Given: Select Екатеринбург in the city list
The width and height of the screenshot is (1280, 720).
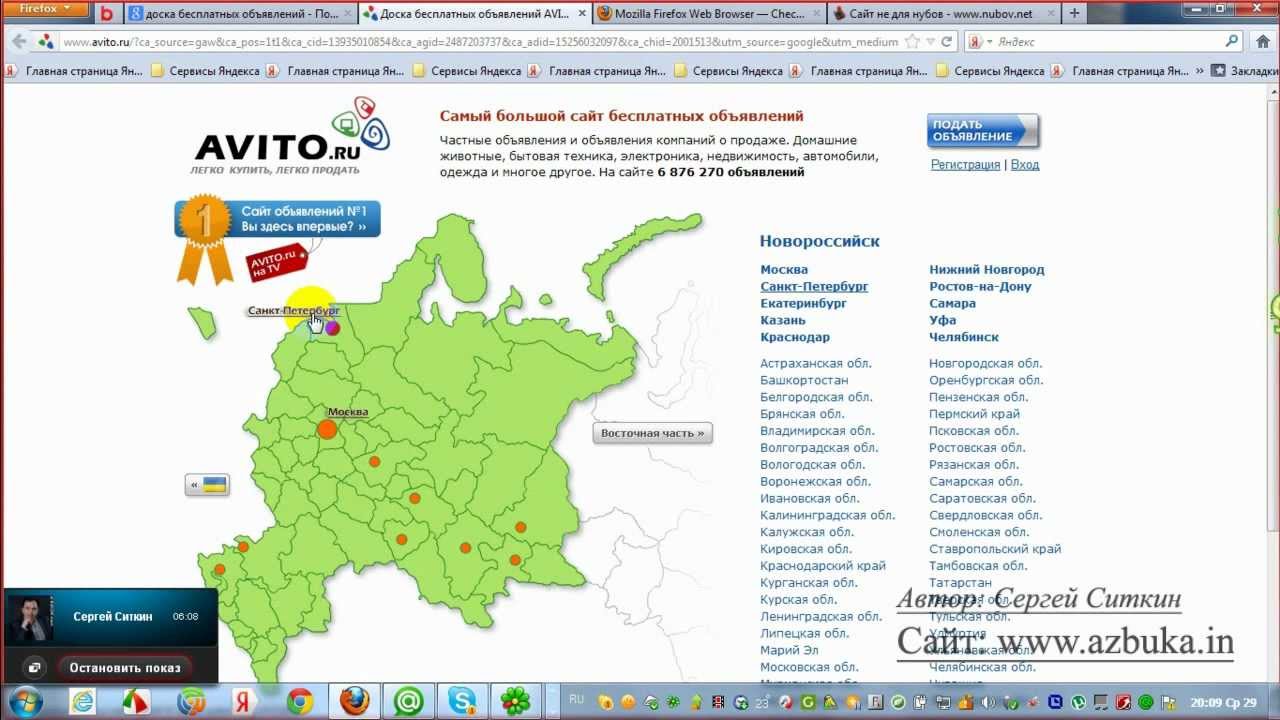Looking at the screenshot, I should (803, 304).
